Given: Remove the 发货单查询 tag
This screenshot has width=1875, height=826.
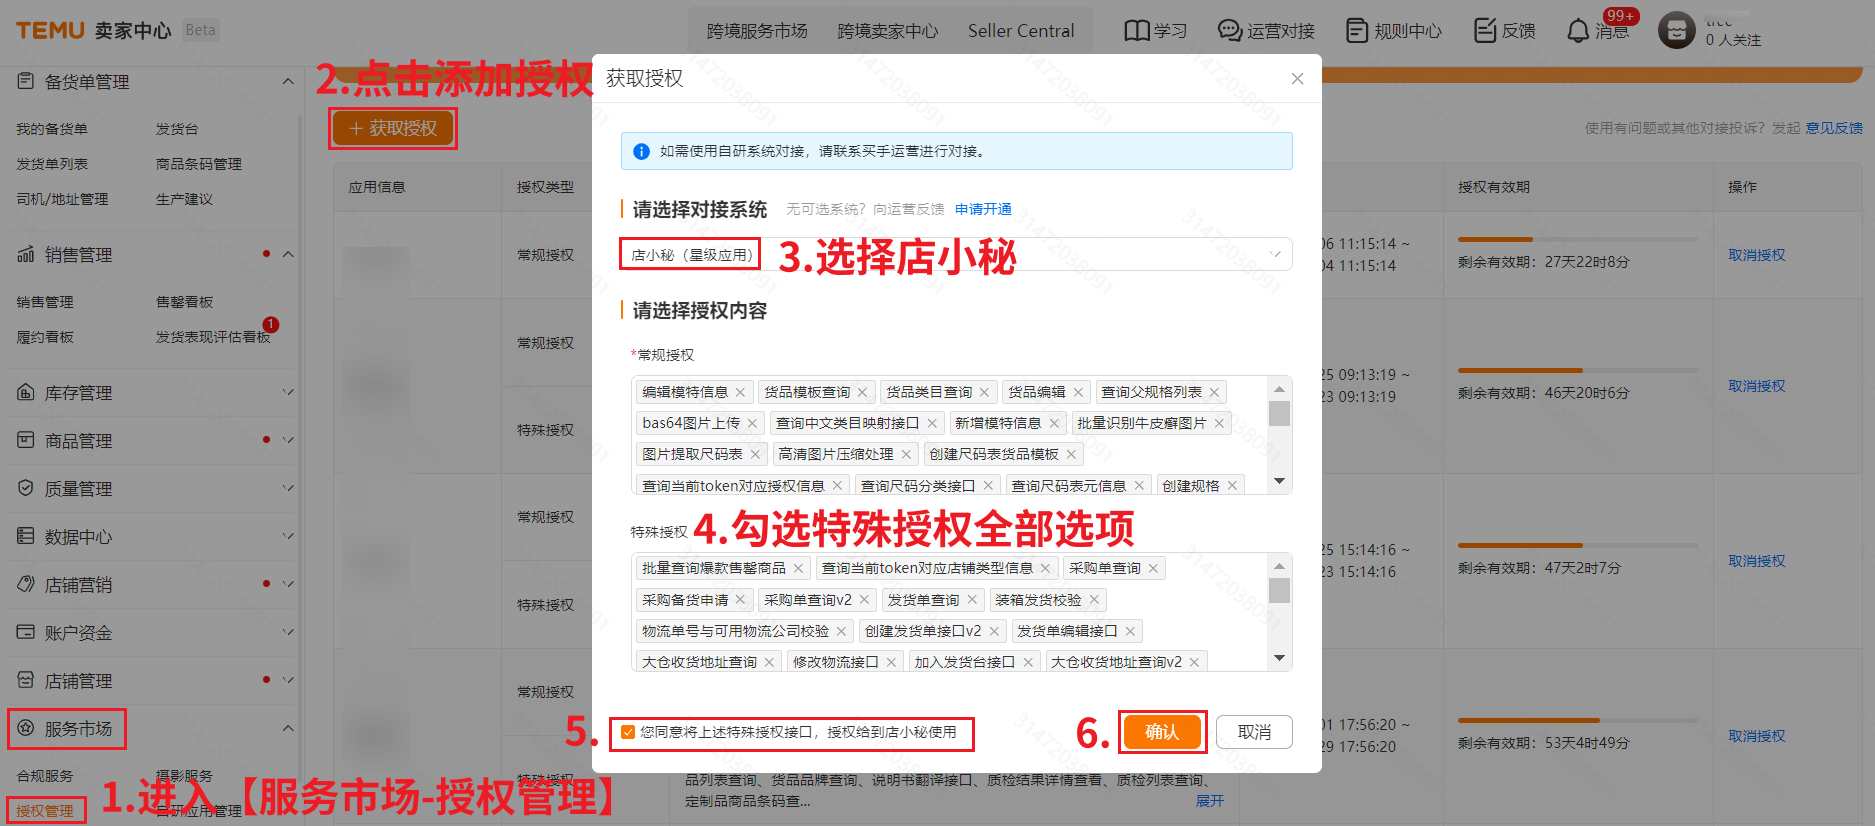Looking at the screenshot, I should [971, 600].
